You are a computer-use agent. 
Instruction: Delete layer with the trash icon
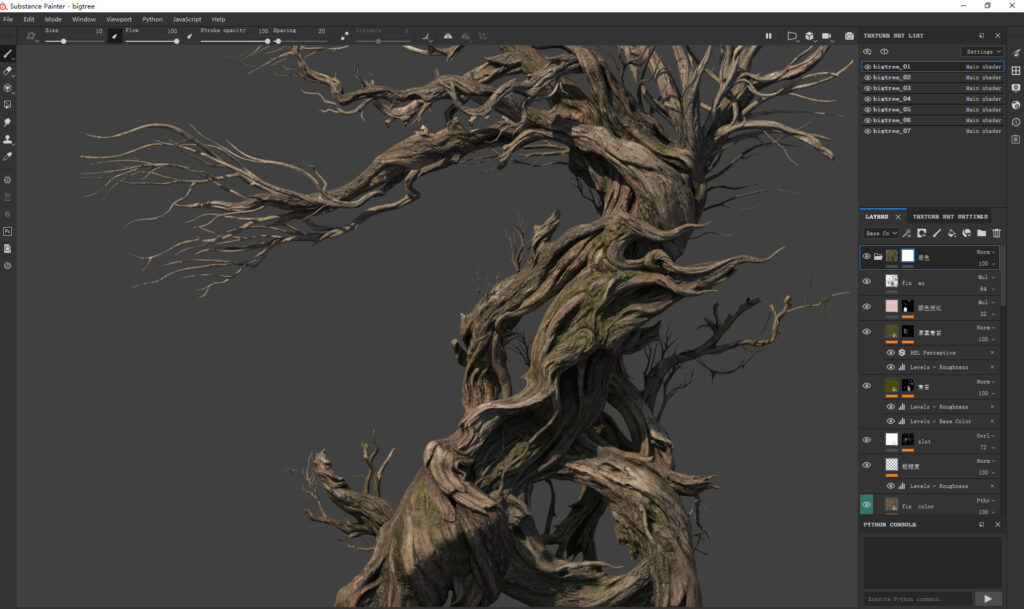pyautogui.click(x=996, y=233)
